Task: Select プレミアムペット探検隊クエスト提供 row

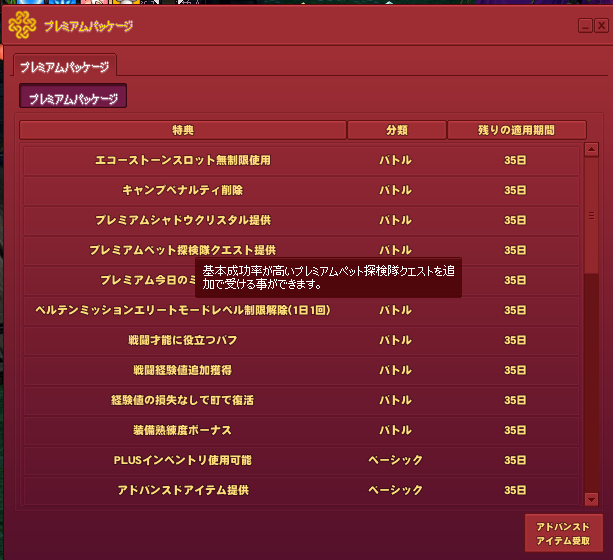Action: pos(301,250)
